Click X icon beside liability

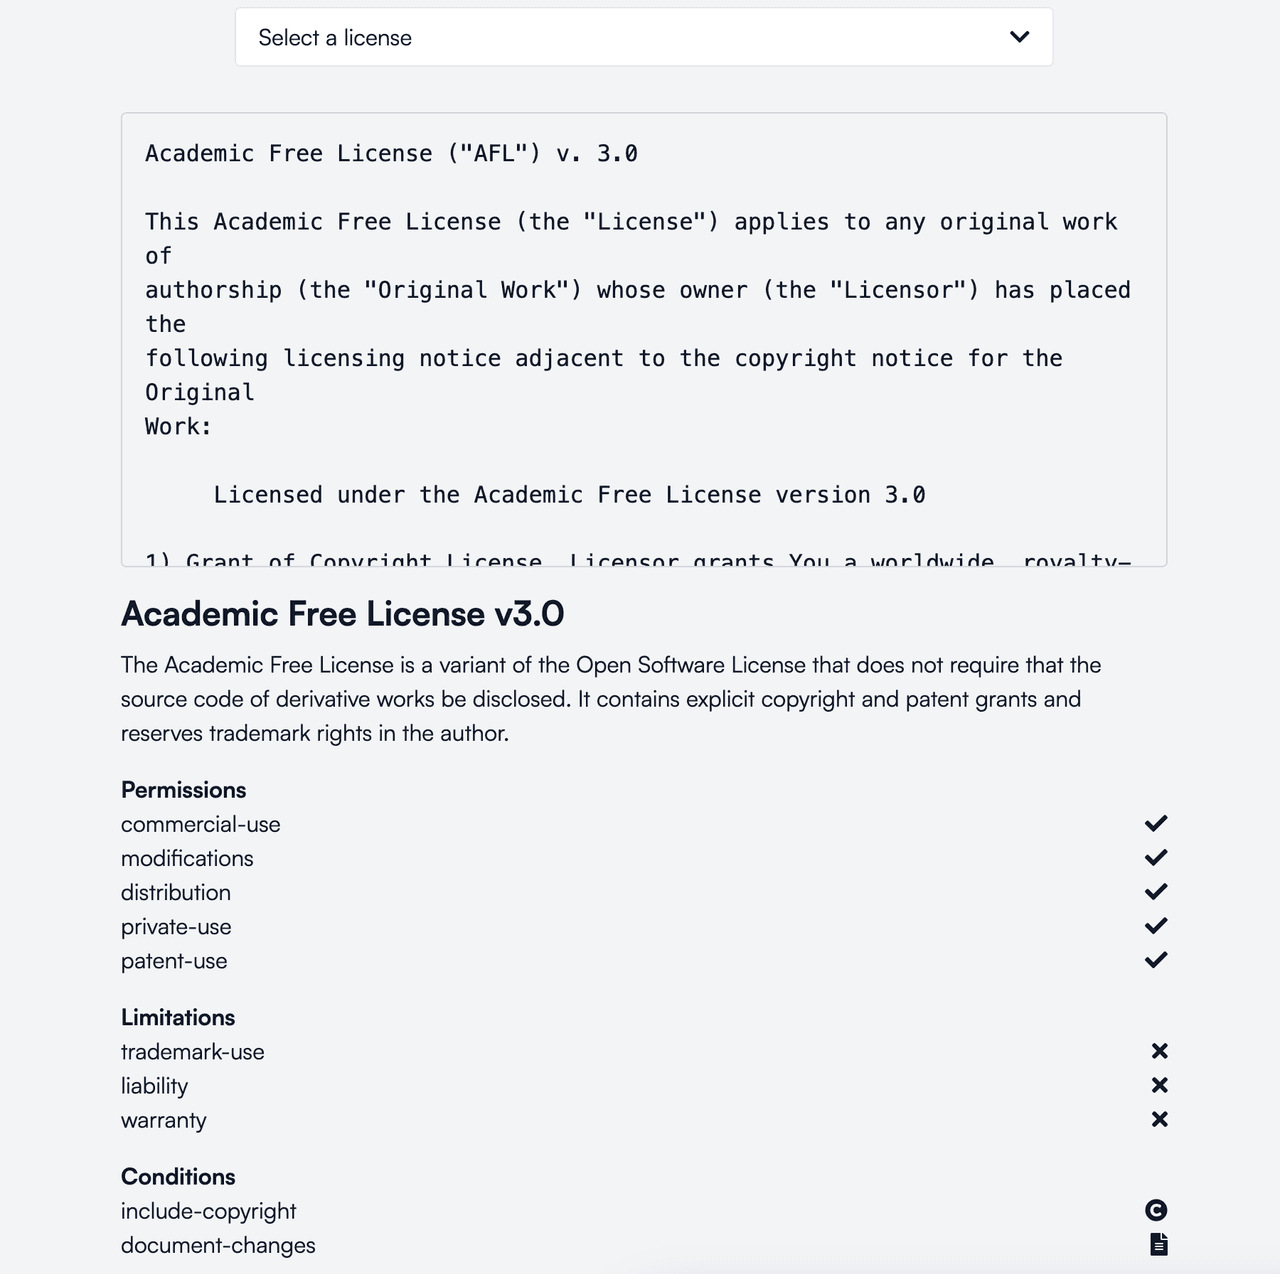click(x=1159, y=1085)
